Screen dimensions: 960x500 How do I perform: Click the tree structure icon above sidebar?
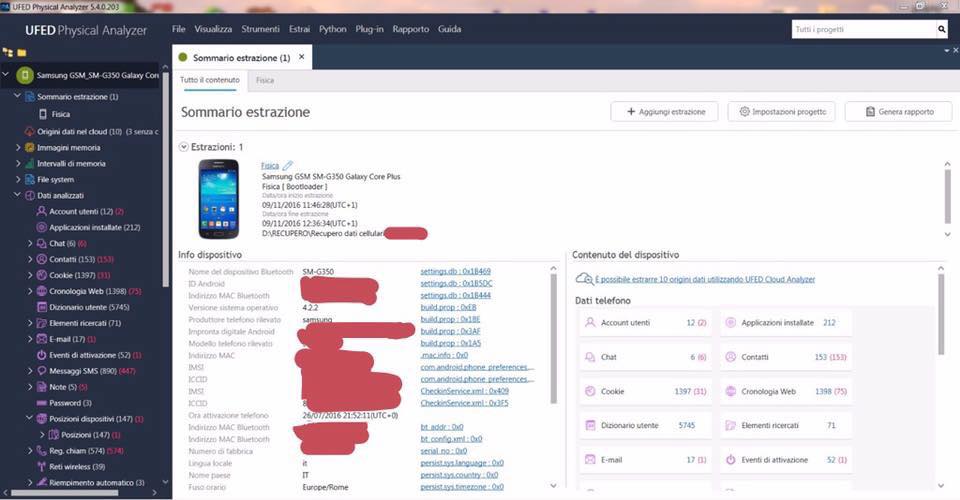coord(8,53)
